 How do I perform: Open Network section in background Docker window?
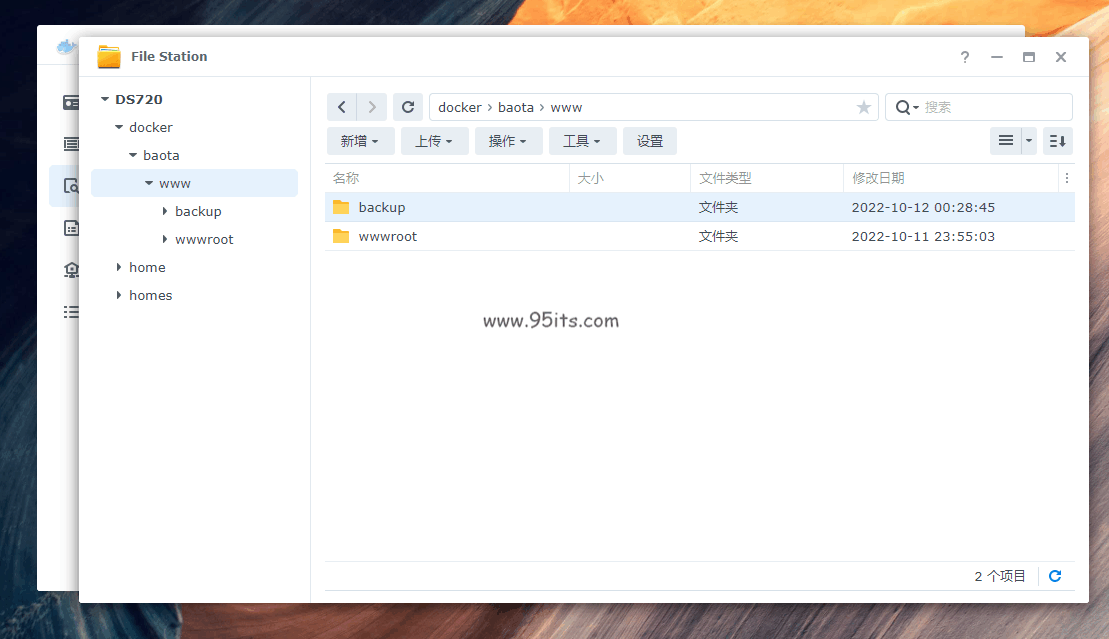point(71,270)
